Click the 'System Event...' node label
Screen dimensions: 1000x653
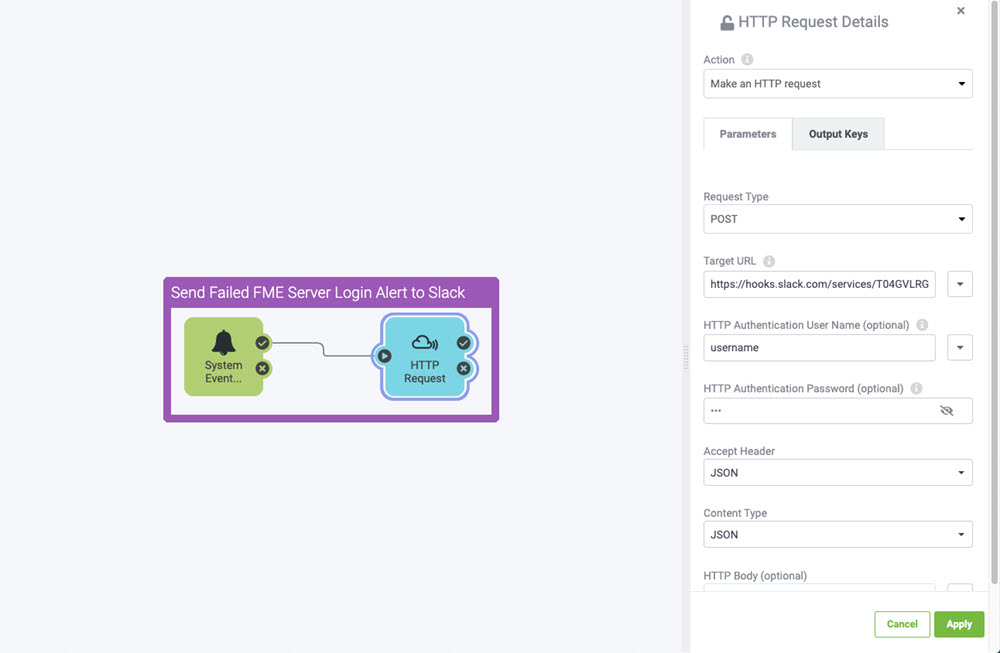[223, 371]
